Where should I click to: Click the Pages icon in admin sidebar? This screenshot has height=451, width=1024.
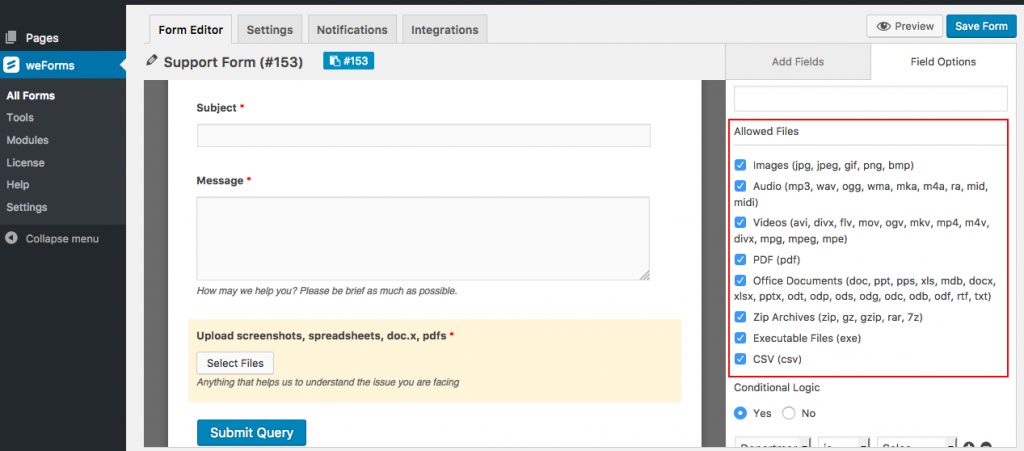point(11,37)
